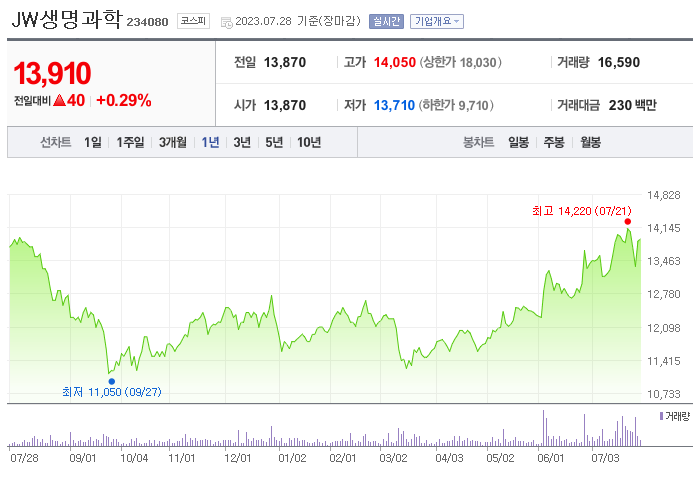Click the 최저 11,050 (09/27) label

pyautogui.click(x=112, y=392)
